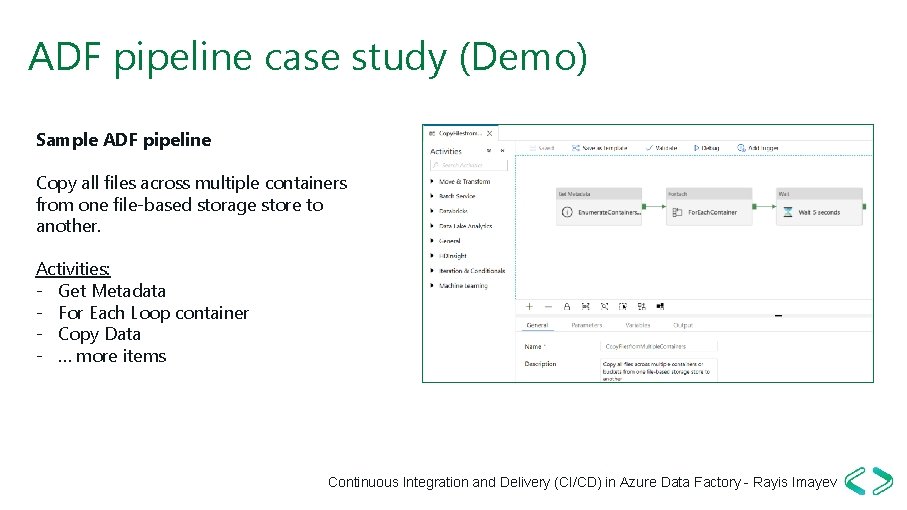Expand the Move & Transform category

tap(461, 181)
